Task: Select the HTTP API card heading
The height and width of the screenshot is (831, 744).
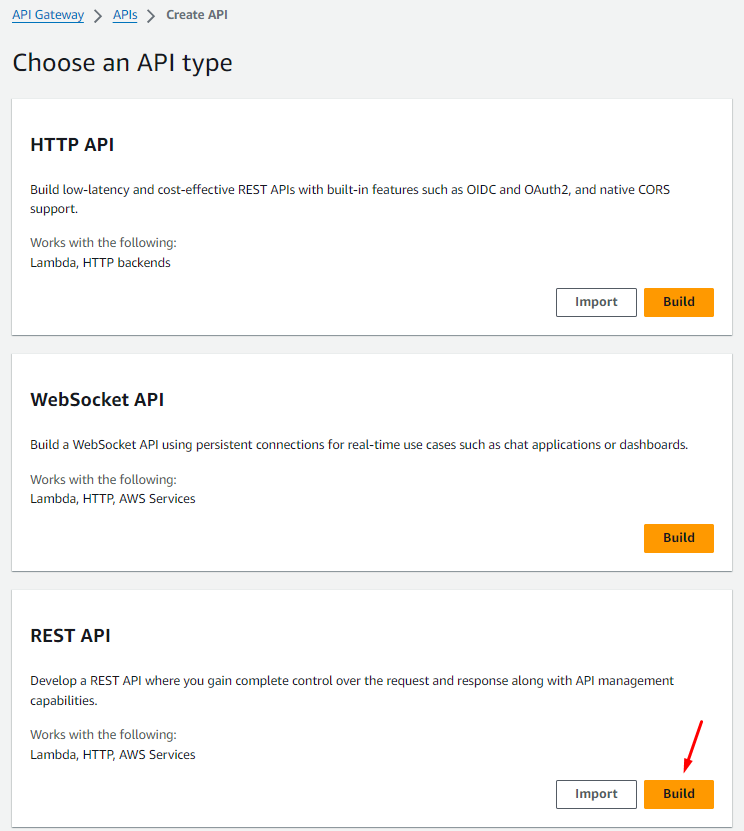Action: coord(72,145)
